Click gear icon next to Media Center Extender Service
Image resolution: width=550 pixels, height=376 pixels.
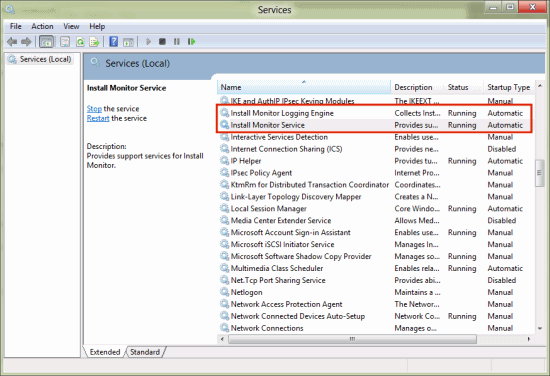(224, 220)
